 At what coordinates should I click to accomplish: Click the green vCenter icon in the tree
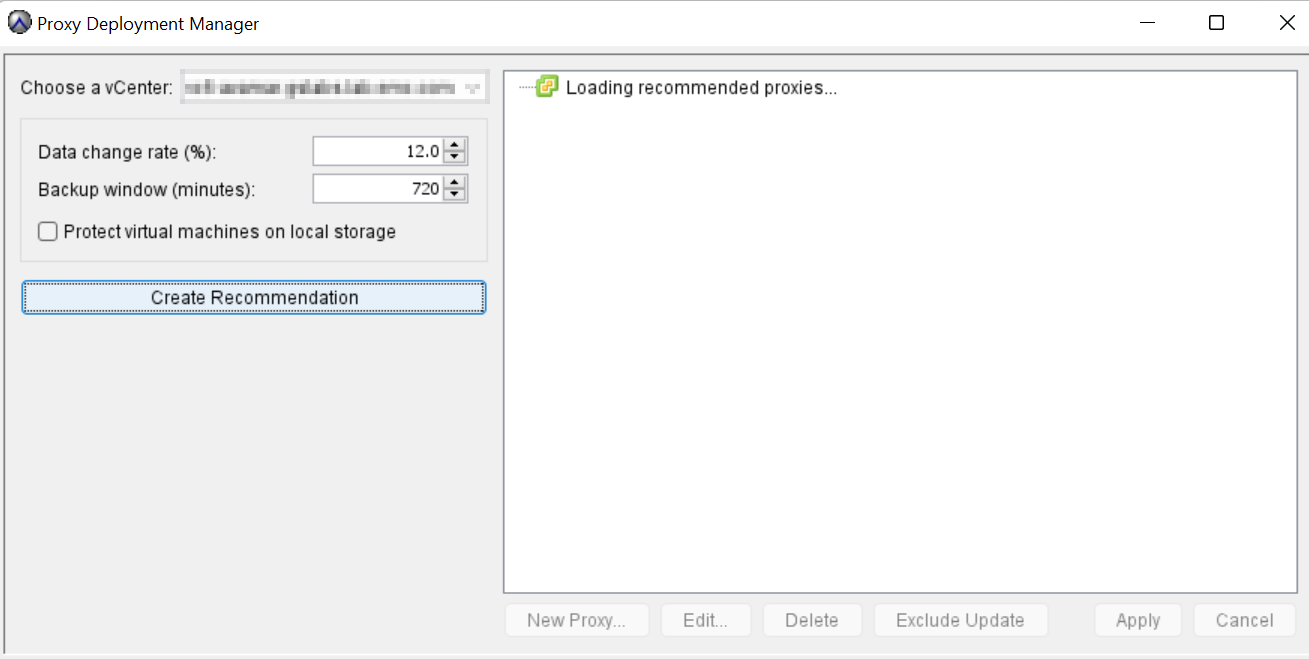(546, 87)
